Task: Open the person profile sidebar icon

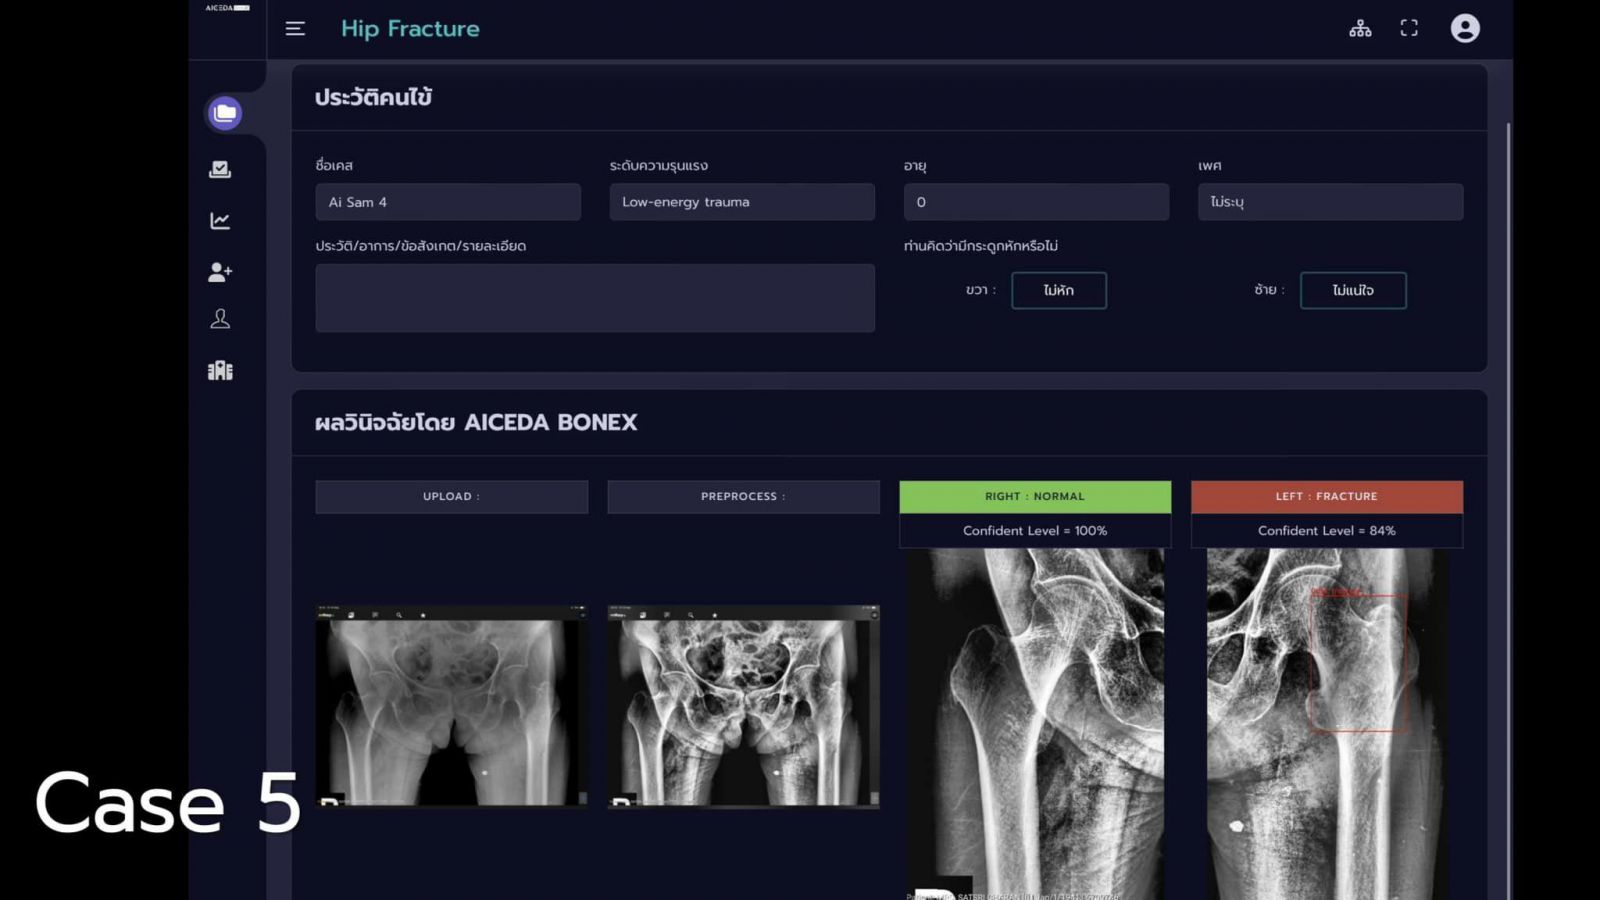Action: point(220,319)
